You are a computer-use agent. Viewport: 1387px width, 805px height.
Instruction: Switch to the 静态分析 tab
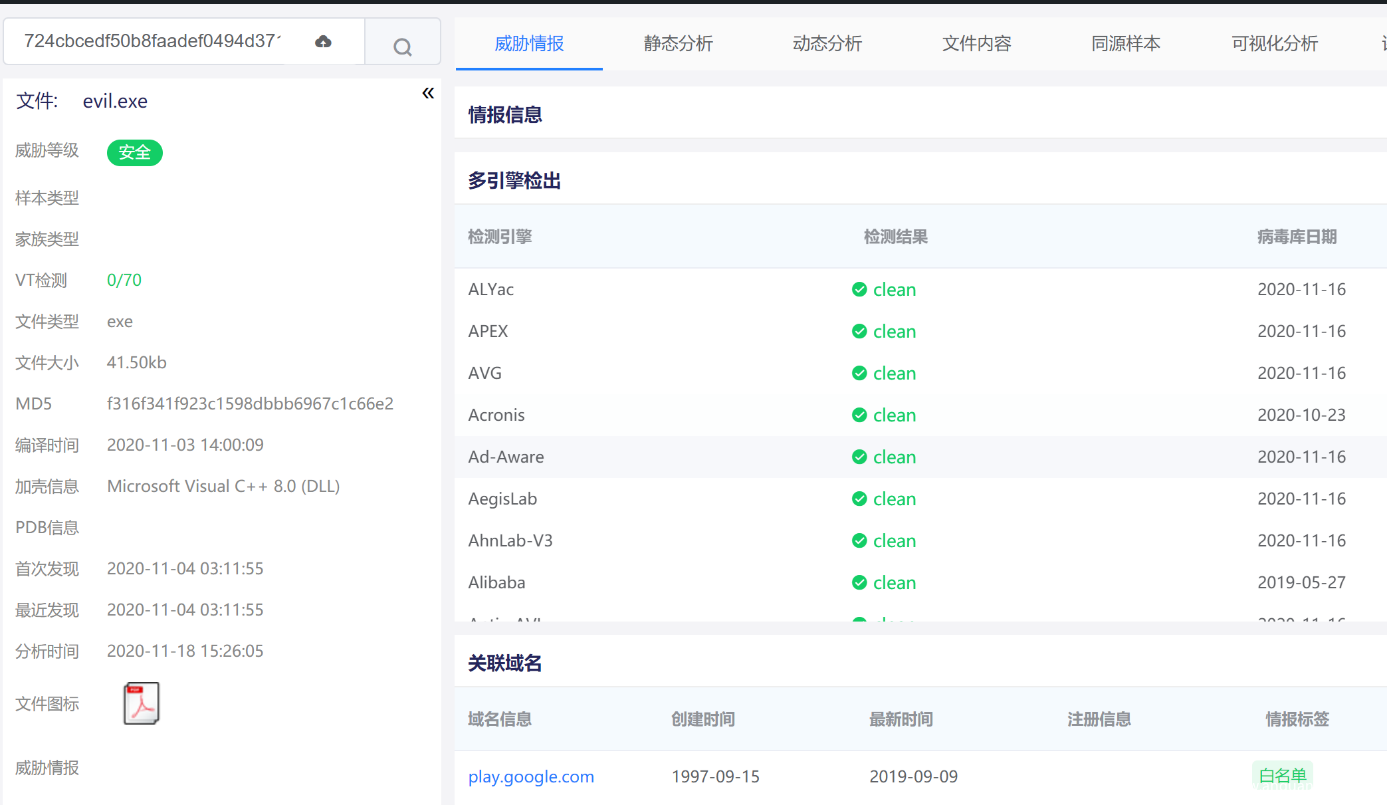678,44
